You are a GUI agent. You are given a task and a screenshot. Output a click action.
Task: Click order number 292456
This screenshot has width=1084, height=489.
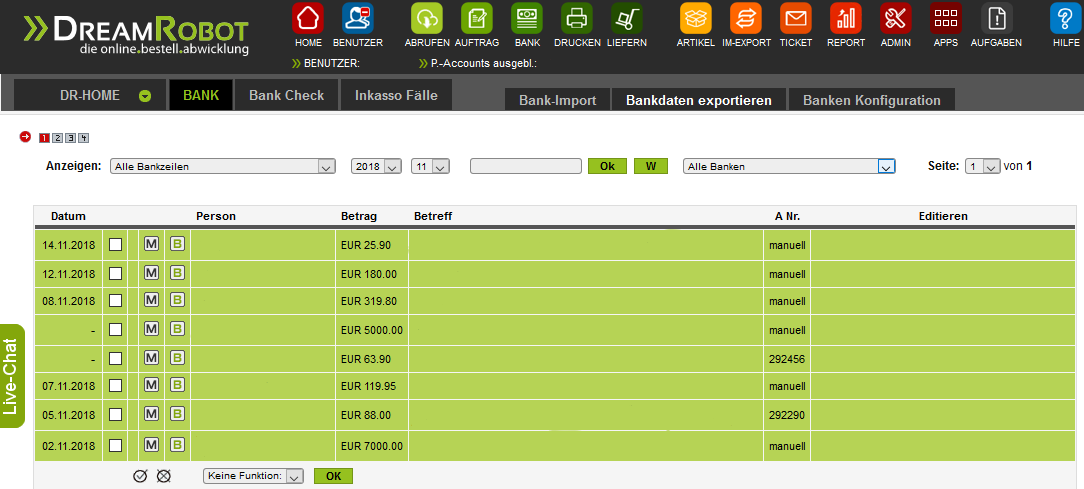[787, 359]
